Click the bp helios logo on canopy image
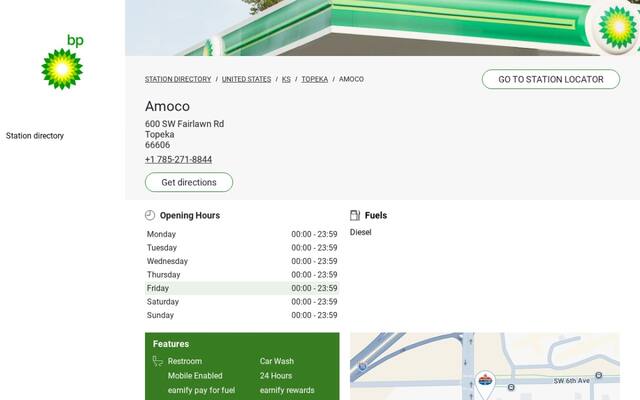This screenshot has width=640, height=400. [x=617, y=27]
